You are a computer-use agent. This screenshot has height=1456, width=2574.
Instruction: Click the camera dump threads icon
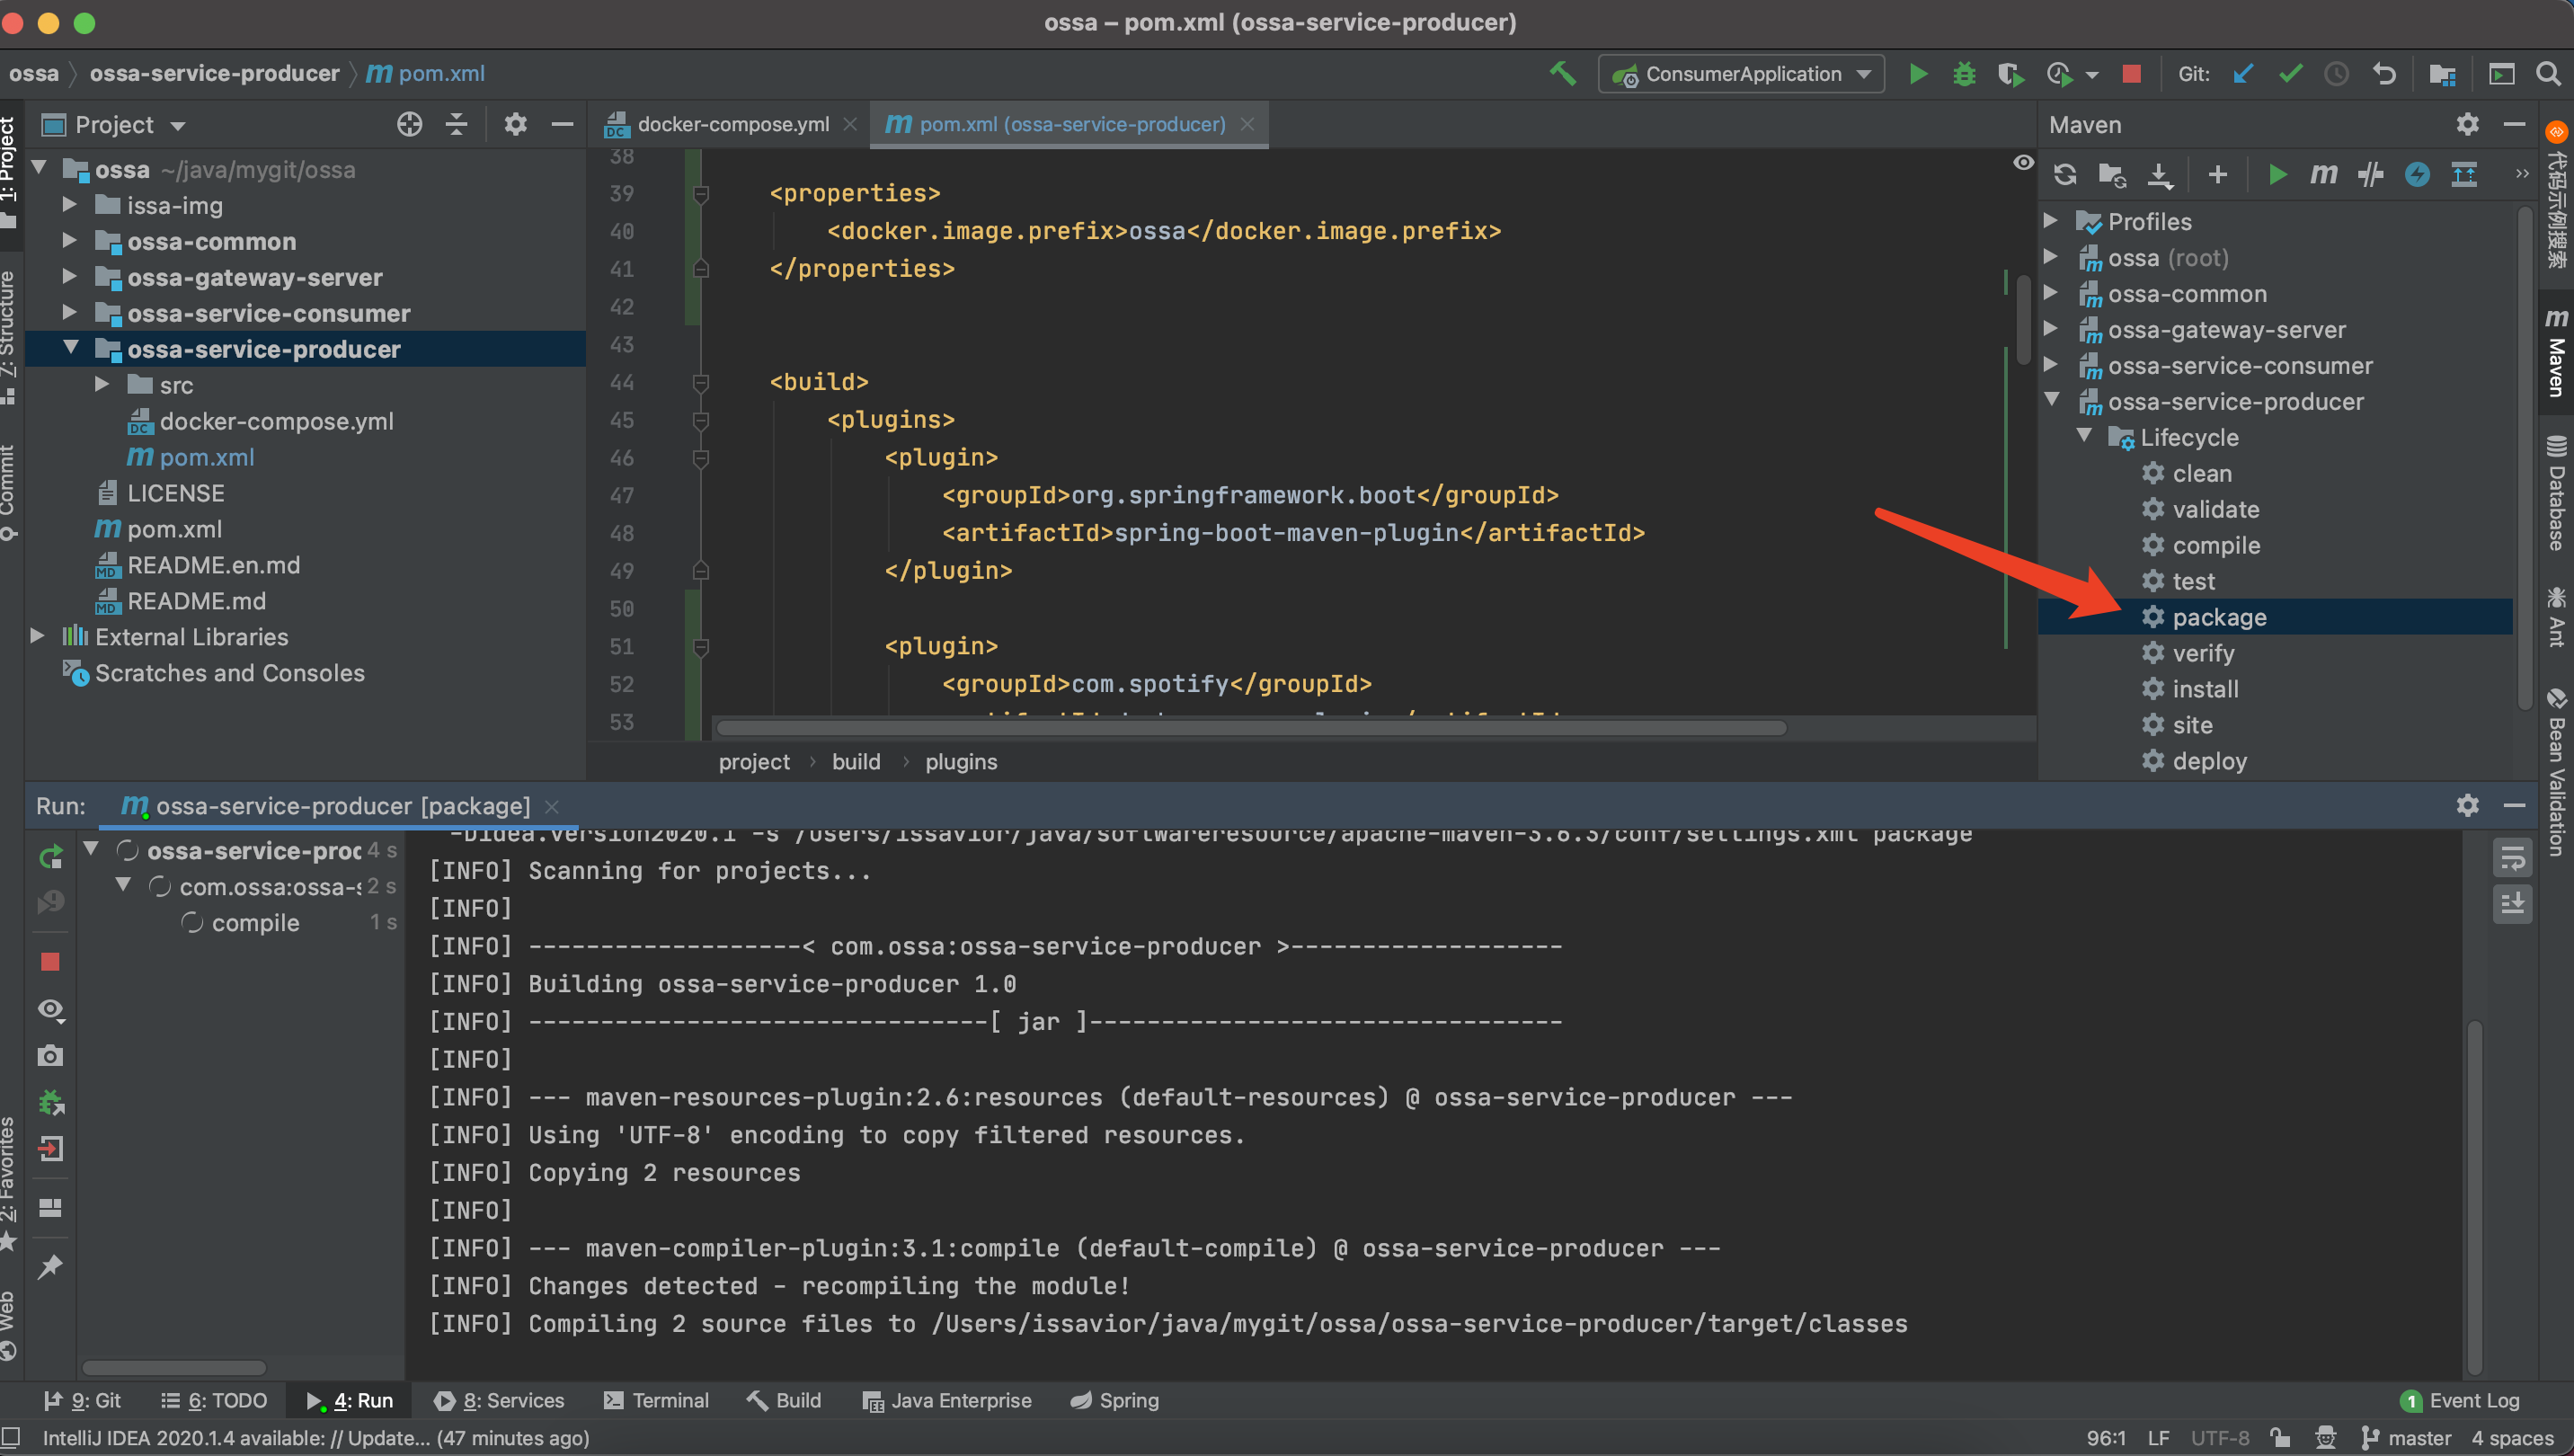(50, 1056)
